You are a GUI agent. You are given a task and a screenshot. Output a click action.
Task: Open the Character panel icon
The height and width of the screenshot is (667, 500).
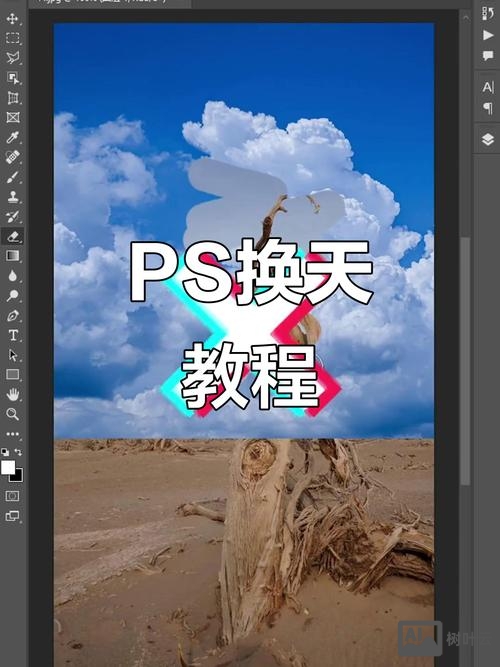(x=488, y=87)
